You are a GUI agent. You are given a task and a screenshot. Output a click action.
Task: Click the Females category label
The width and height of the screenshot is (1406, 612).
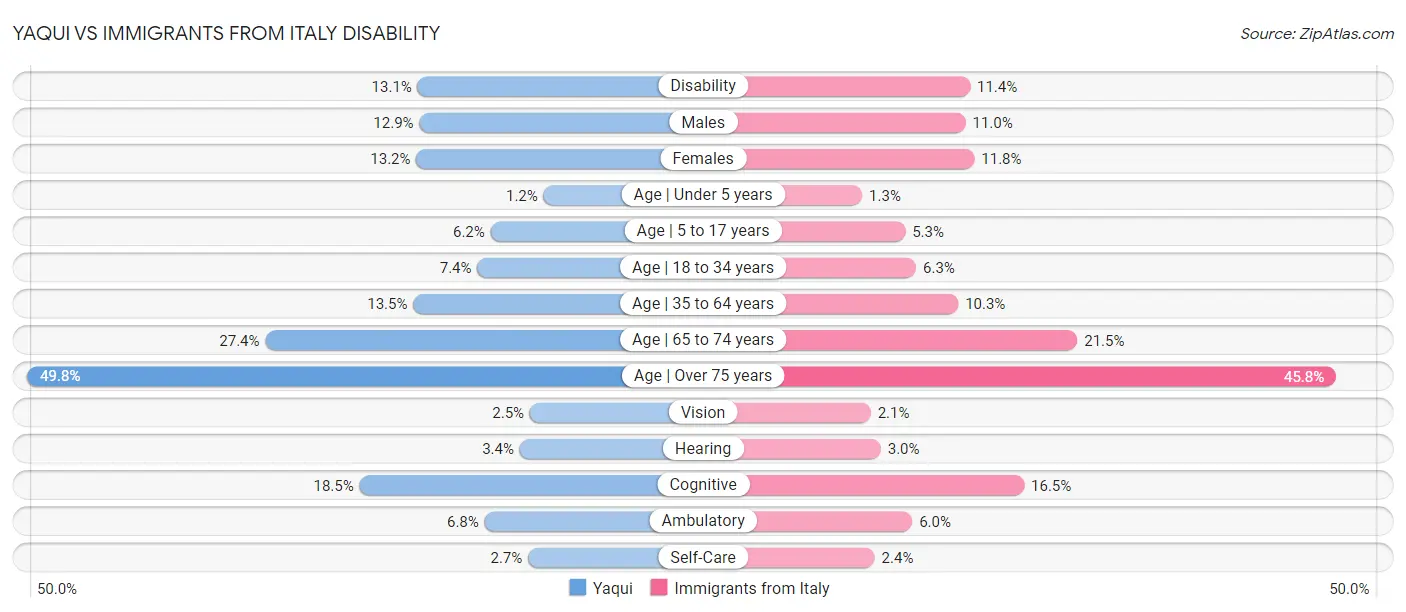point(703,158)
